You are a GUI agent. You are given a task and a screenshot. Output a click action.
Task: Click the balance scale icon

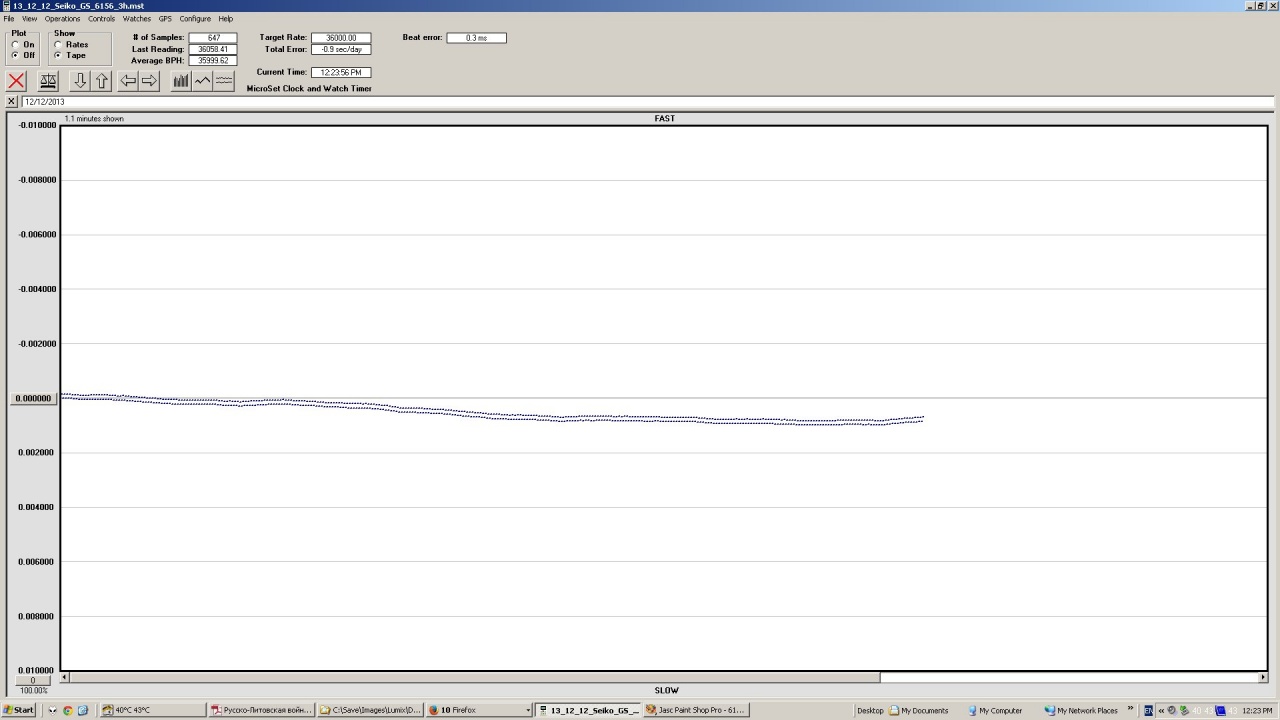47,81
